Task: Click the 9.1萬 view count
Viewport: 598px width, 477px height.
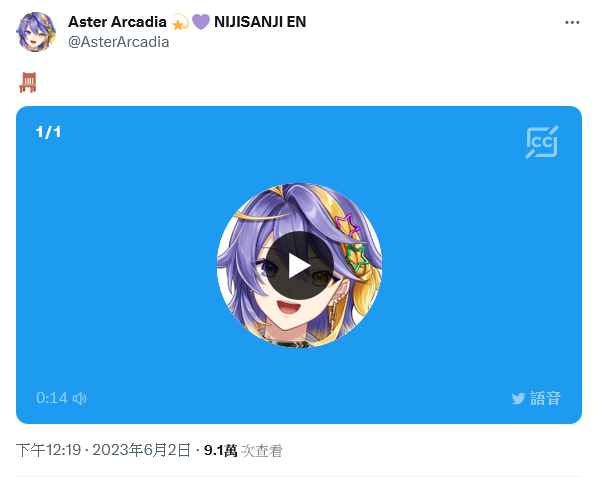Action: pyautogui.click(x=220, y=451)
